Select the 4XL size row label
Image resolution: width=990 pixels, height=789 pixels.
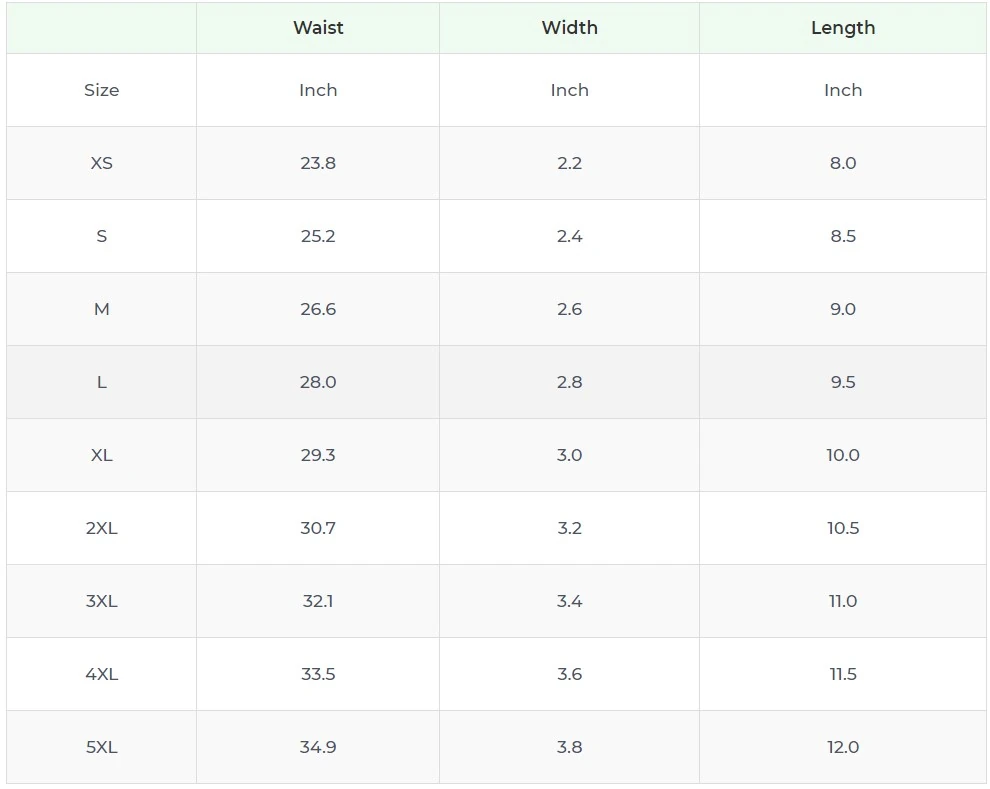point(101,674)
